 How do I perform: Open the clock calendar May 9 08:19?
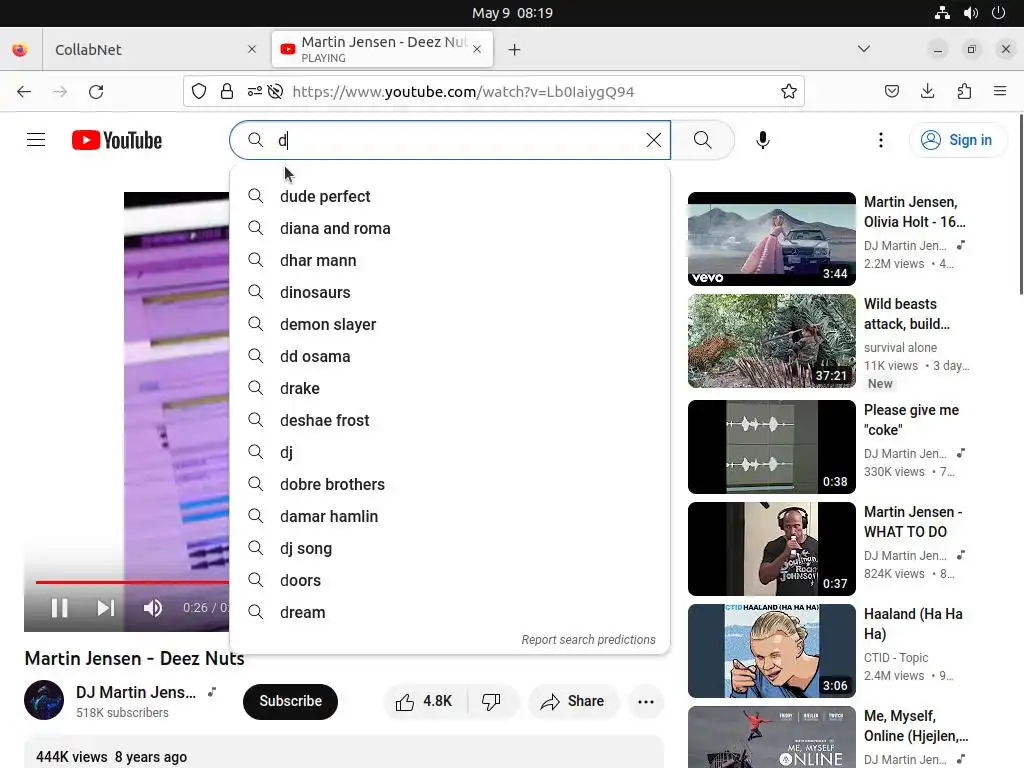(x=512, y=13)
